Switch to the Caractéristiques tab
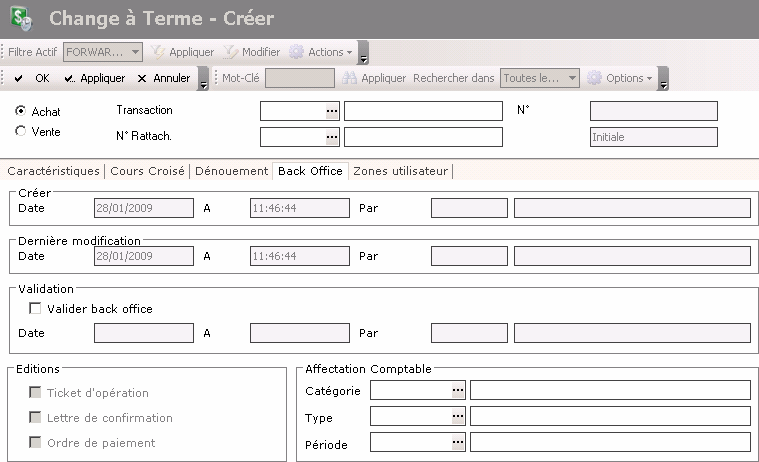 click(x=53, y=171)
